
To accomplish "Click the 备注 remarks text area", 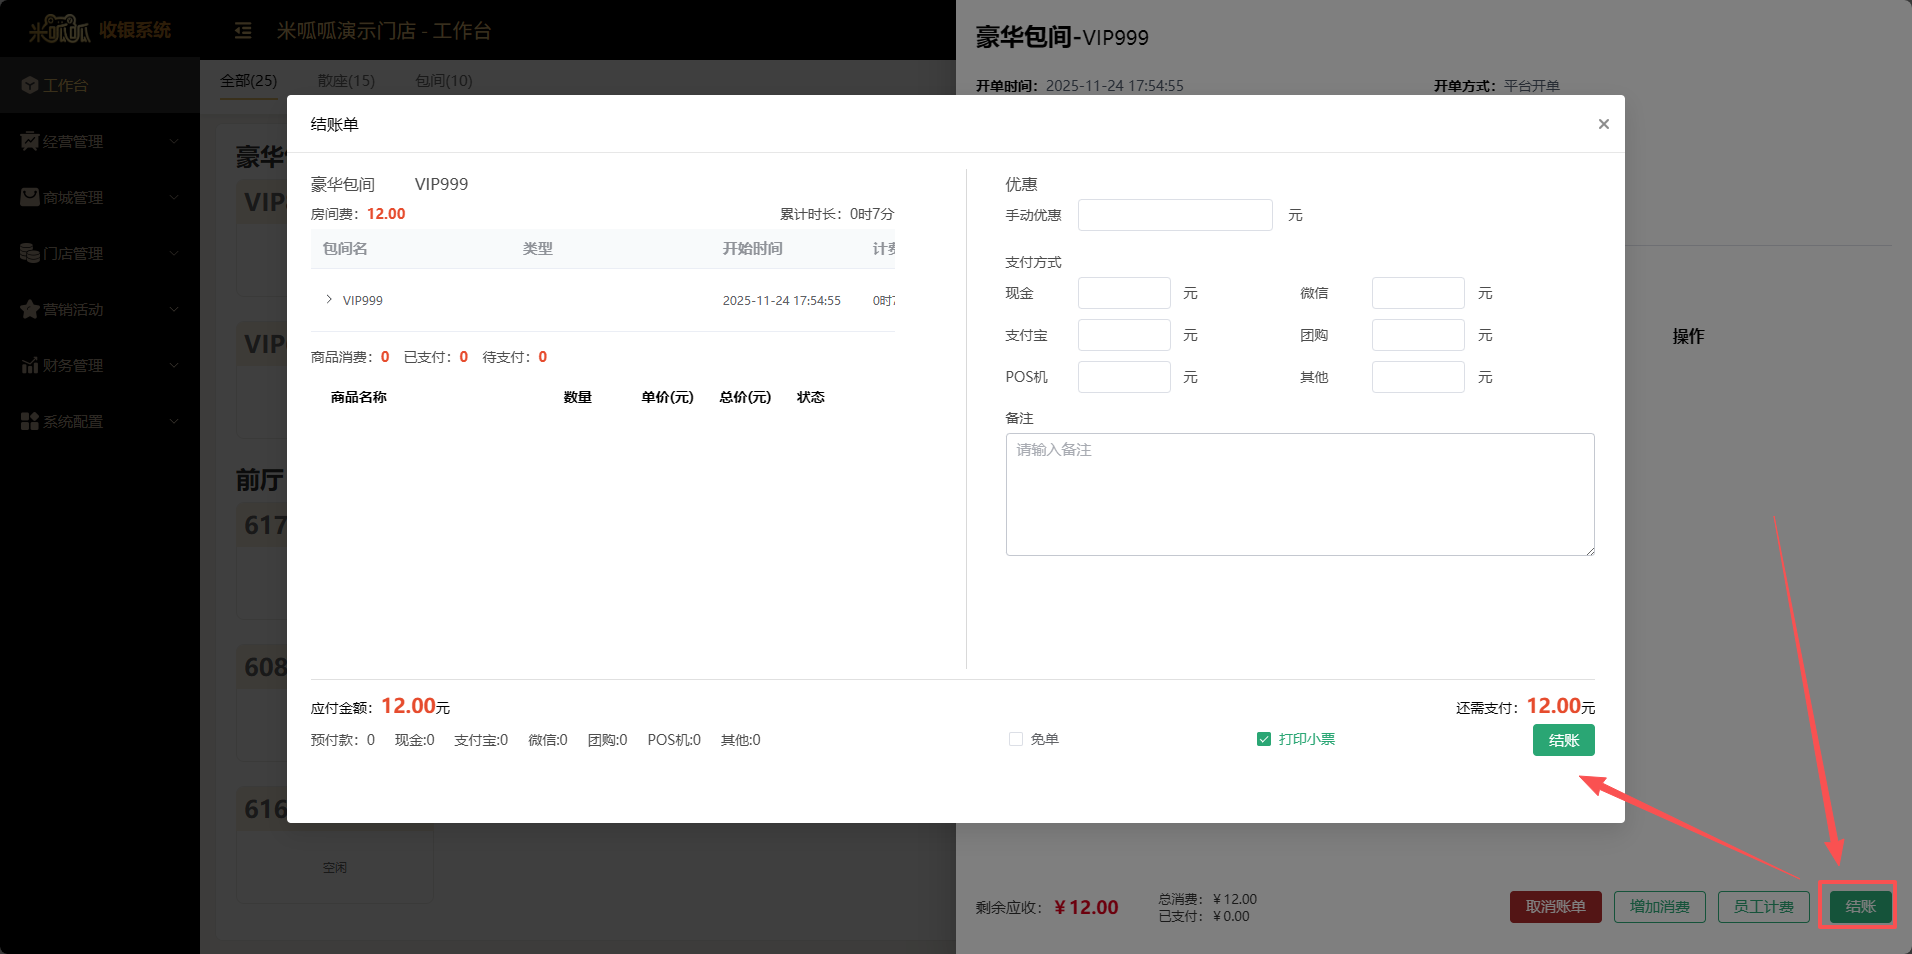I will [1299, 494].
